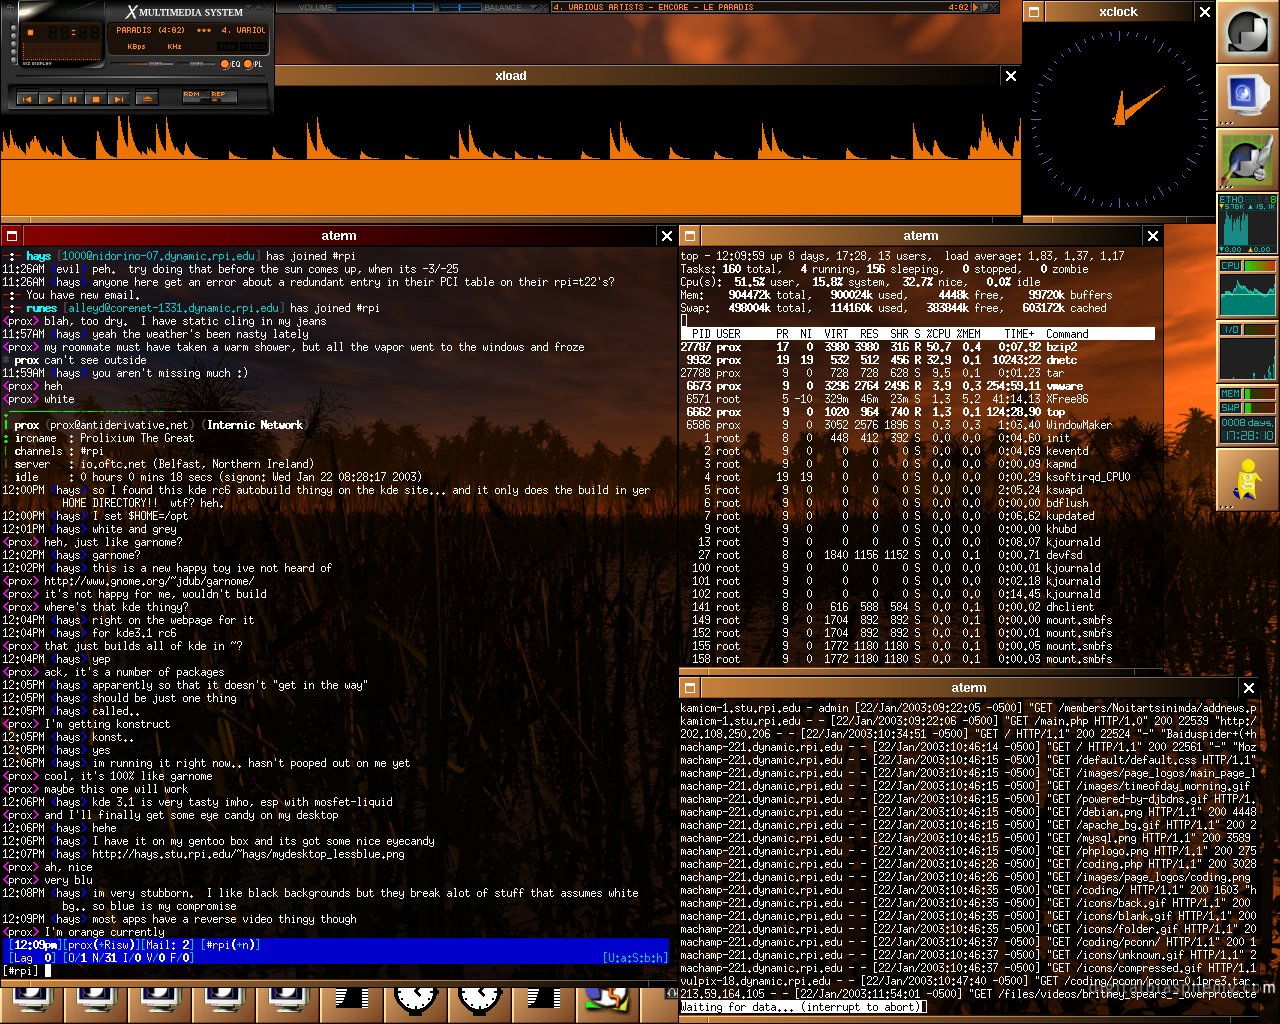Pause the song in XMMS

coord(73,99)
